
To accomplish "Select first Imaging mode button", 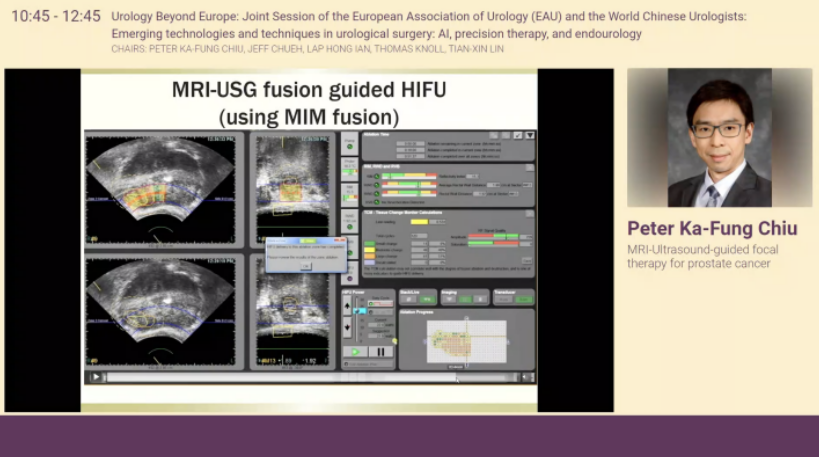I will [449, 299].
